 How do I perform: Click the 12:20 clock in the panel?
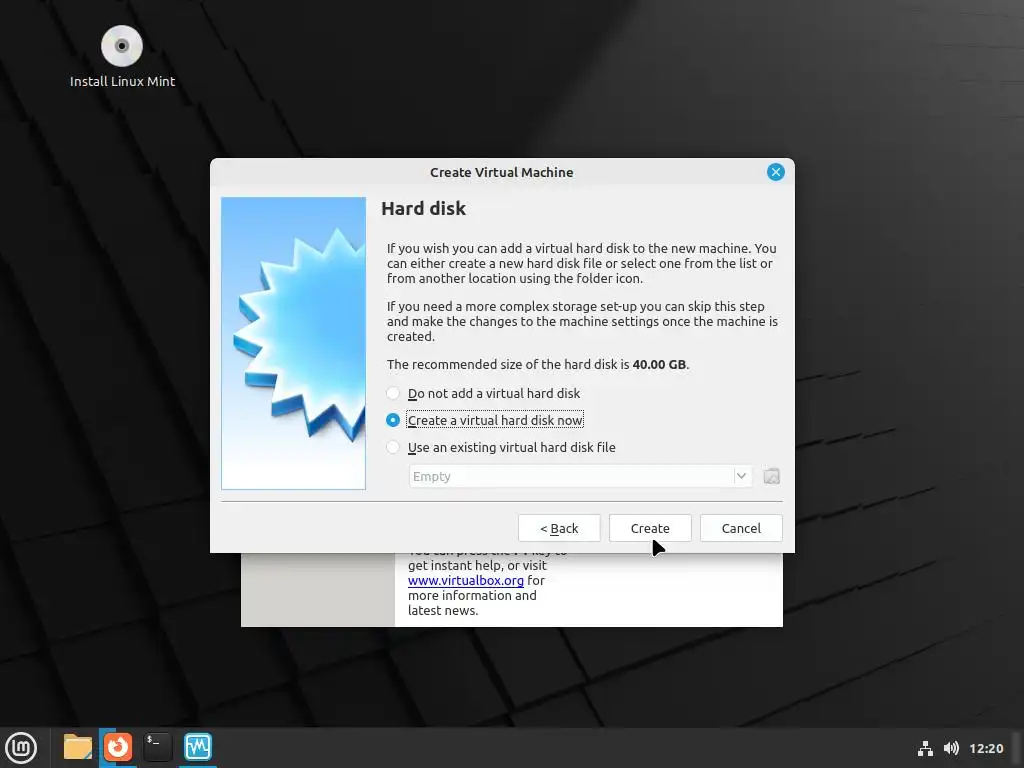[986, 748]
